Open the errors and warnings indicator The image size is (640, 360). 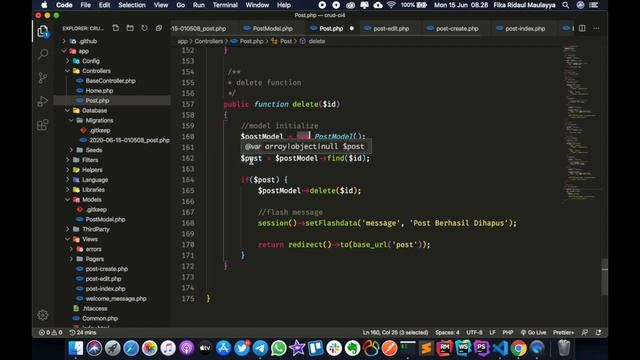pyautogui.click(x=51, y=332)
